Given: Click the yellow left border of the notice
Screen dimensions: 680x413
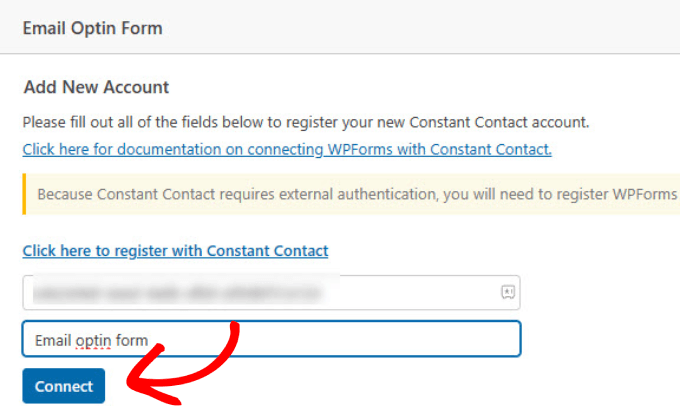Looking at the screenshot, I should click(x=24, y=194).
